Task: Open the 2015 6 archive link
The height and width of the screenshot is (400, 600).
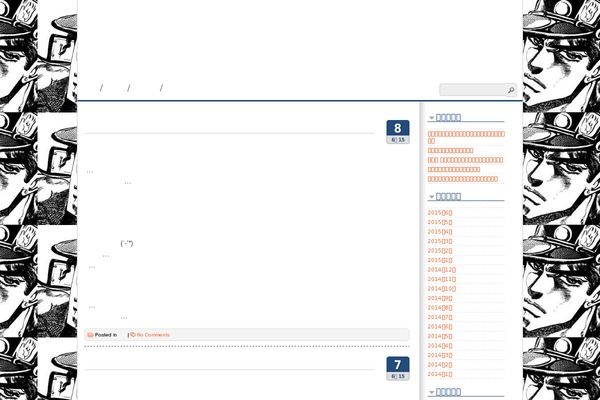Action: [x=440, y=213]
